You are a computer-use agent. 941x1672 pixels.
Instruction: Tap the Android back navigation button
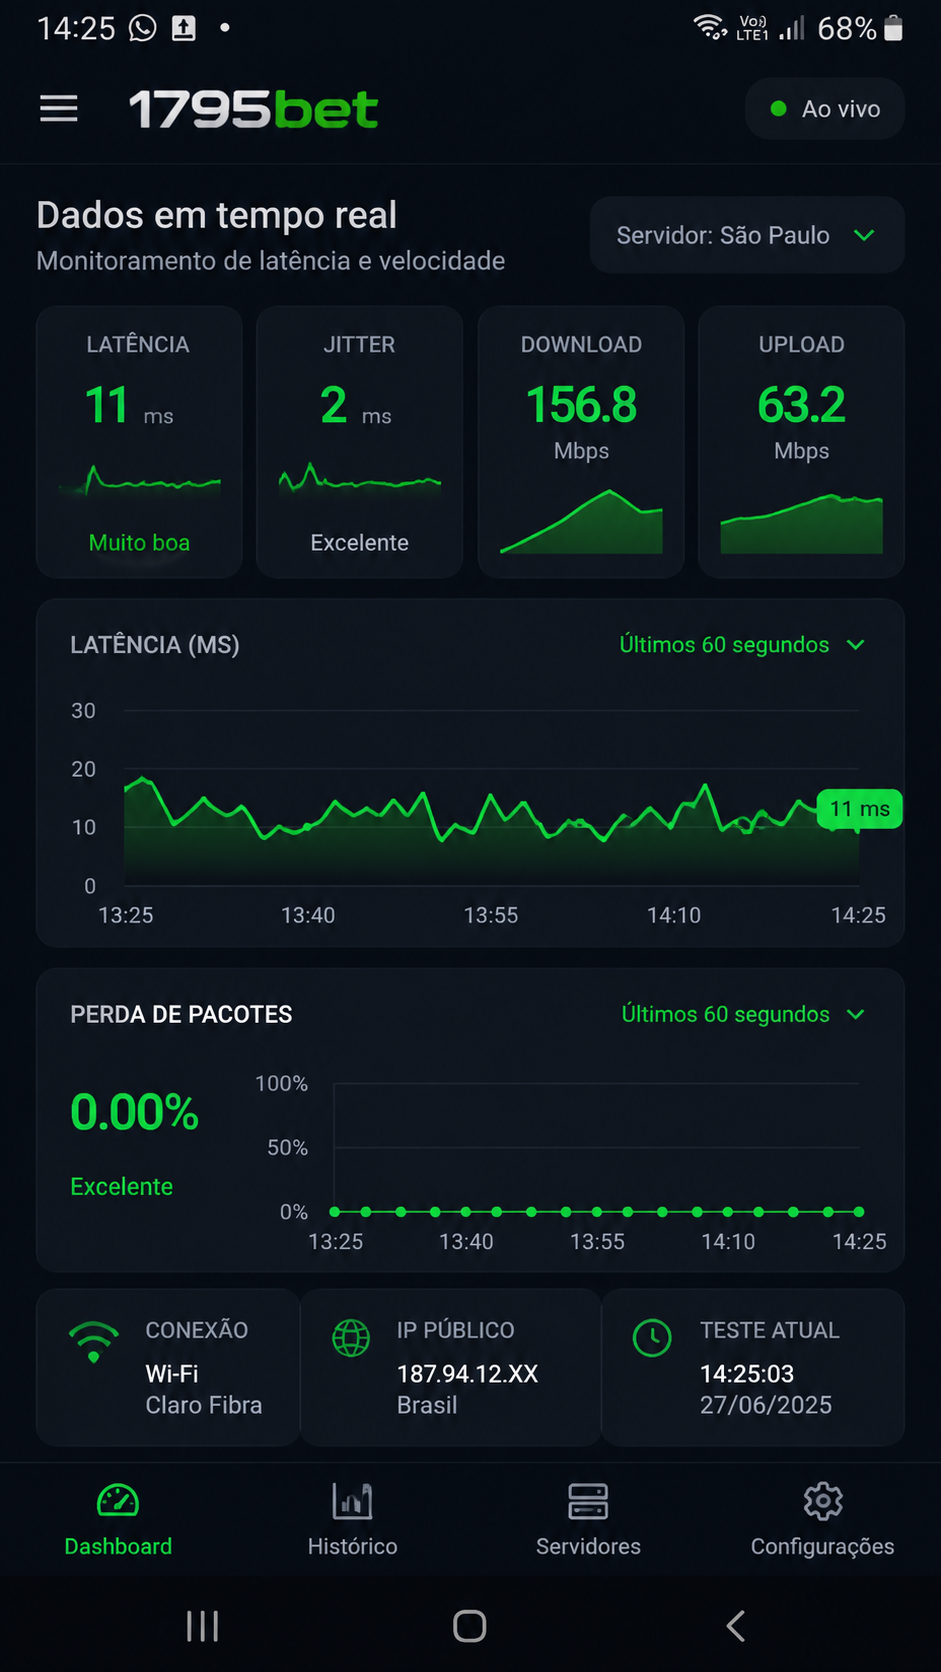[736, 1626]
